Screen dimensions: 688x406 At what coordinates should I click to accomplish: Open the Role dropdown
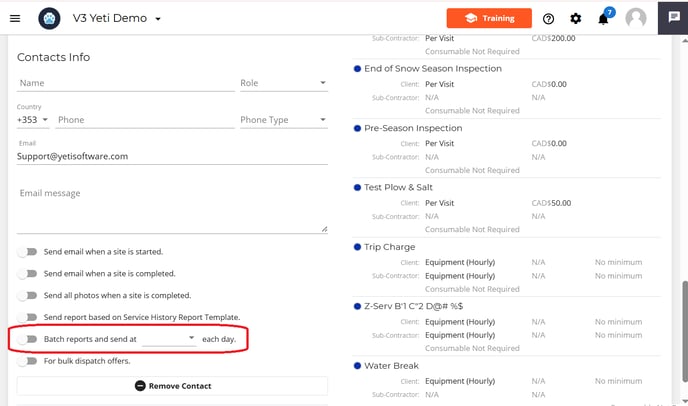[x=283, y=83]
